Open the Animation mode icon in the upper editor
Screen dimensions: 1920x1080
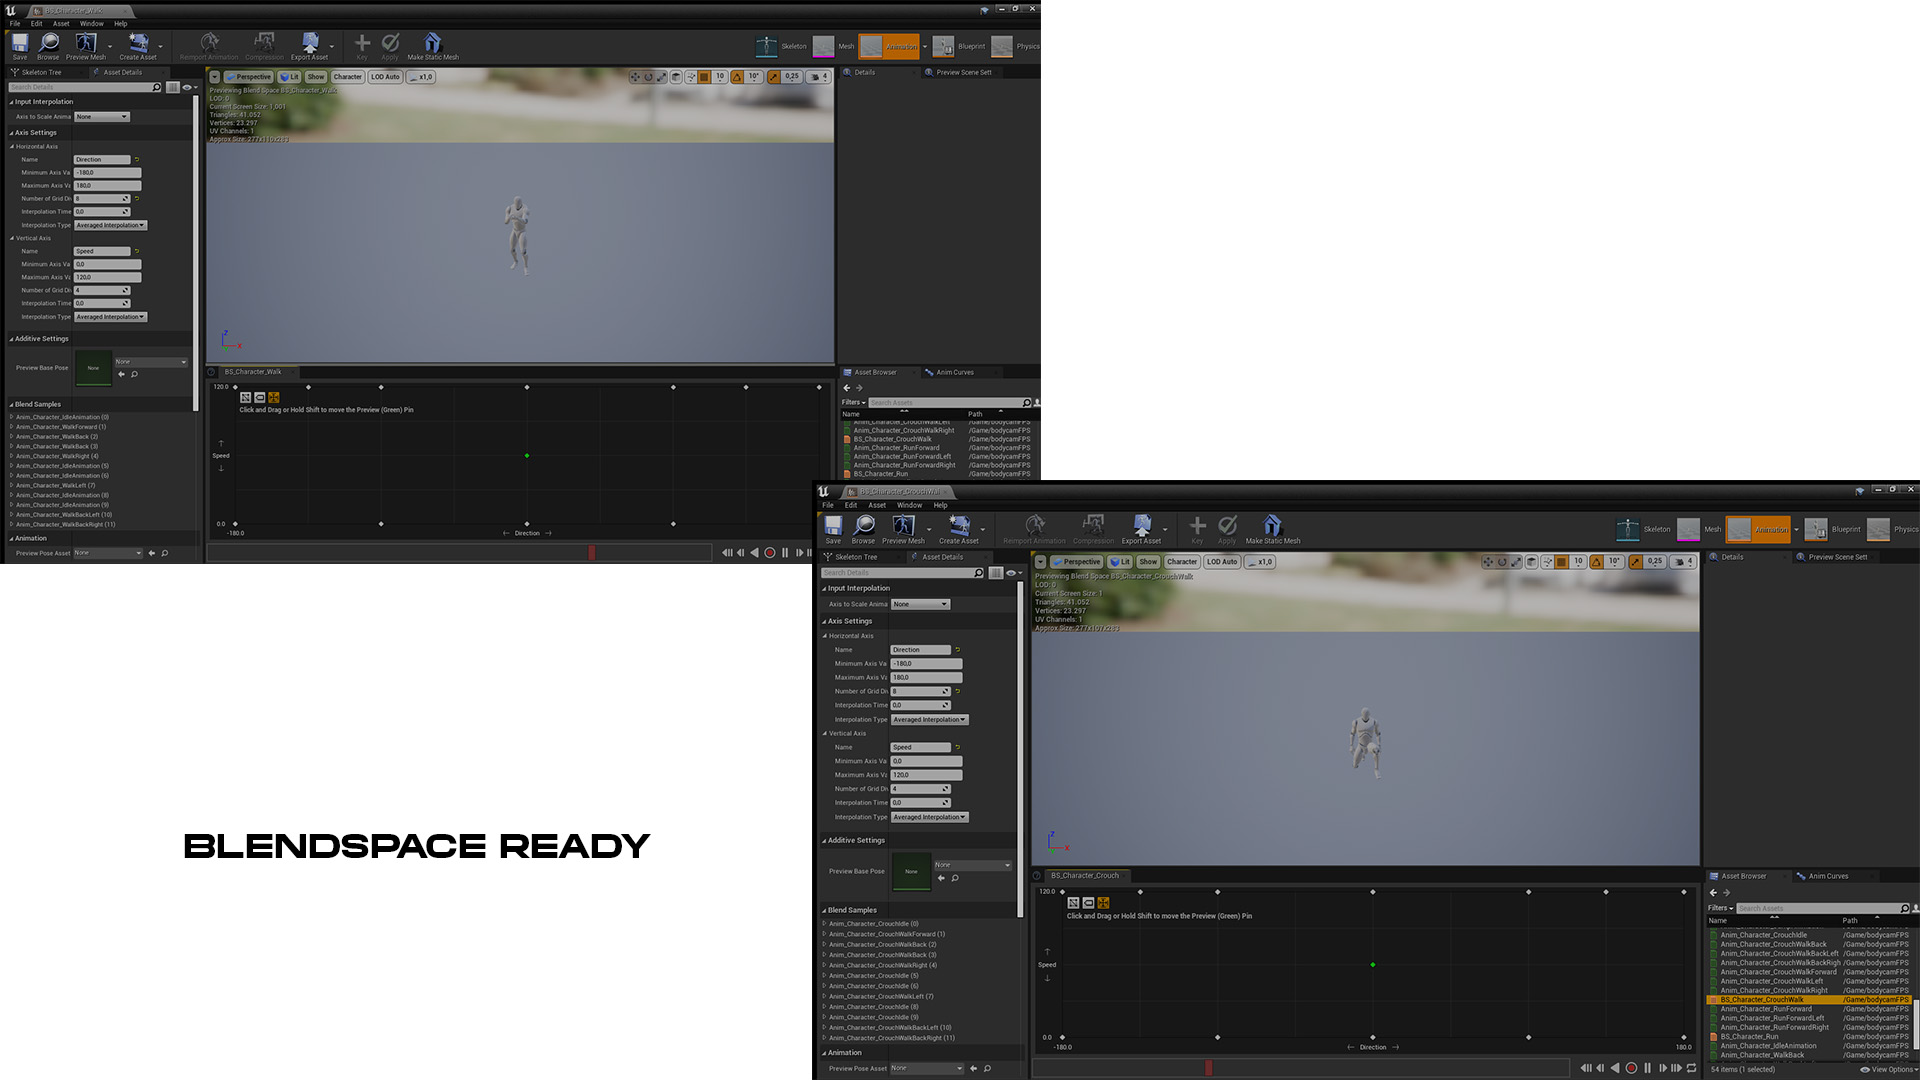889,46
